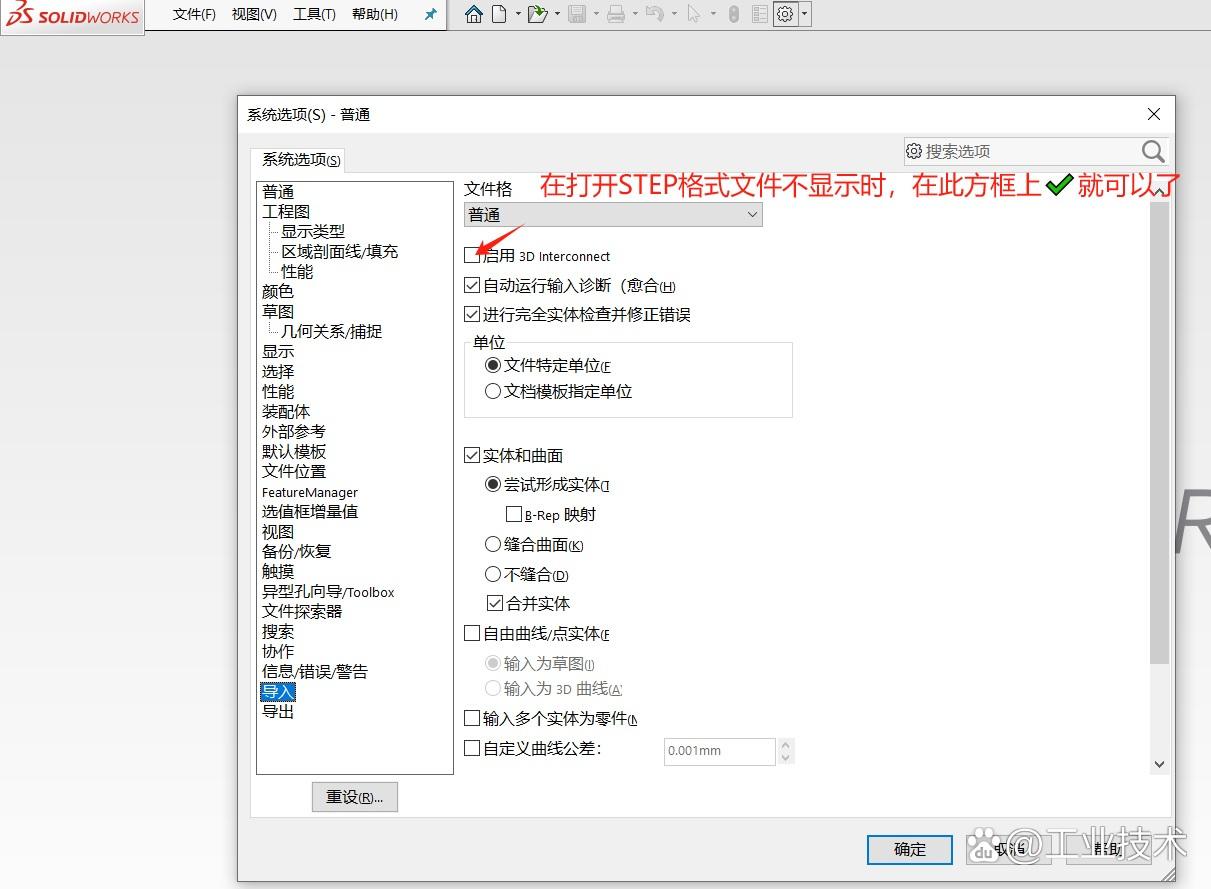Confirm with the 确定 button
This screenshot has width=1211, height=889.
click(909, 849)
